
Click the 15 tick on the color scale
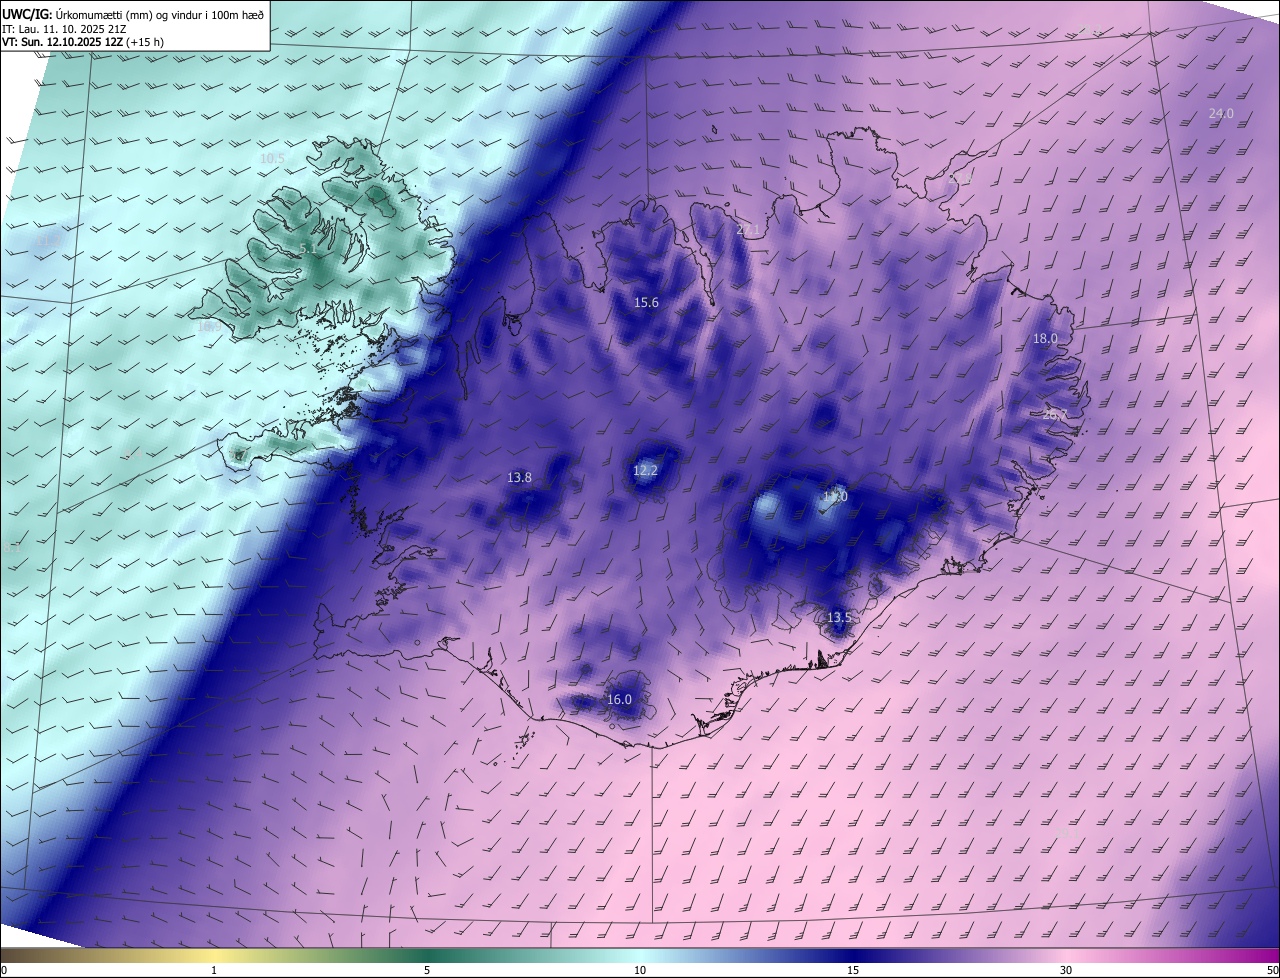point(853,970)
